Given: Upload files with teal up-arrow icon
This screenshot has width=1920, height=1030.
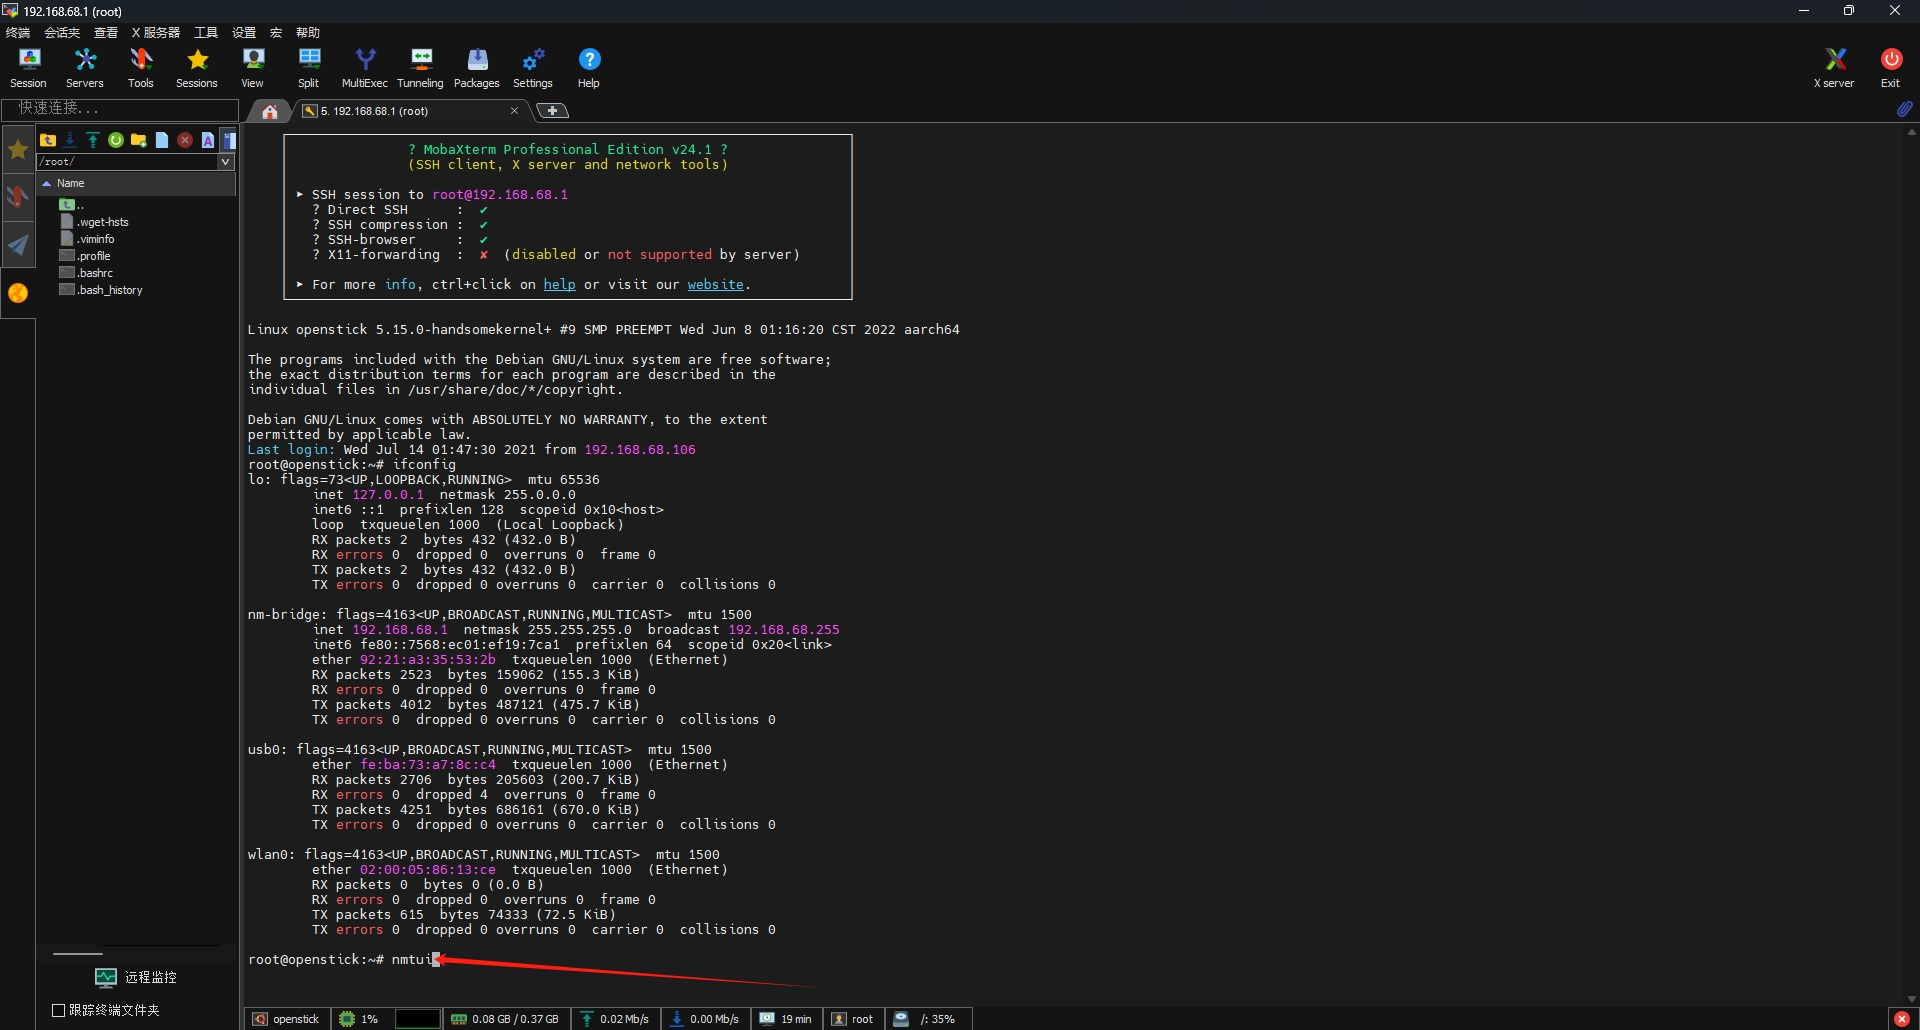Looking at the screenshot, I should pos(93,140).
